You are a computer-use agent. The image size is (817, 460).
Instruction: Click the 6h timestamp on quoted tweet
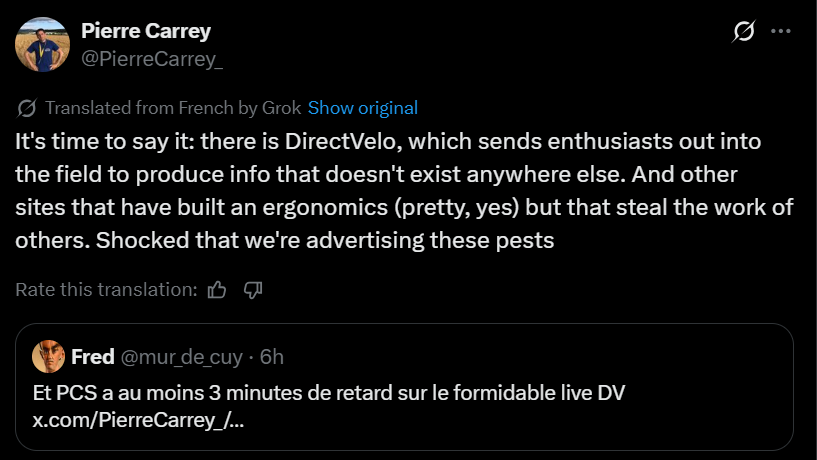(x=271, y=356)
